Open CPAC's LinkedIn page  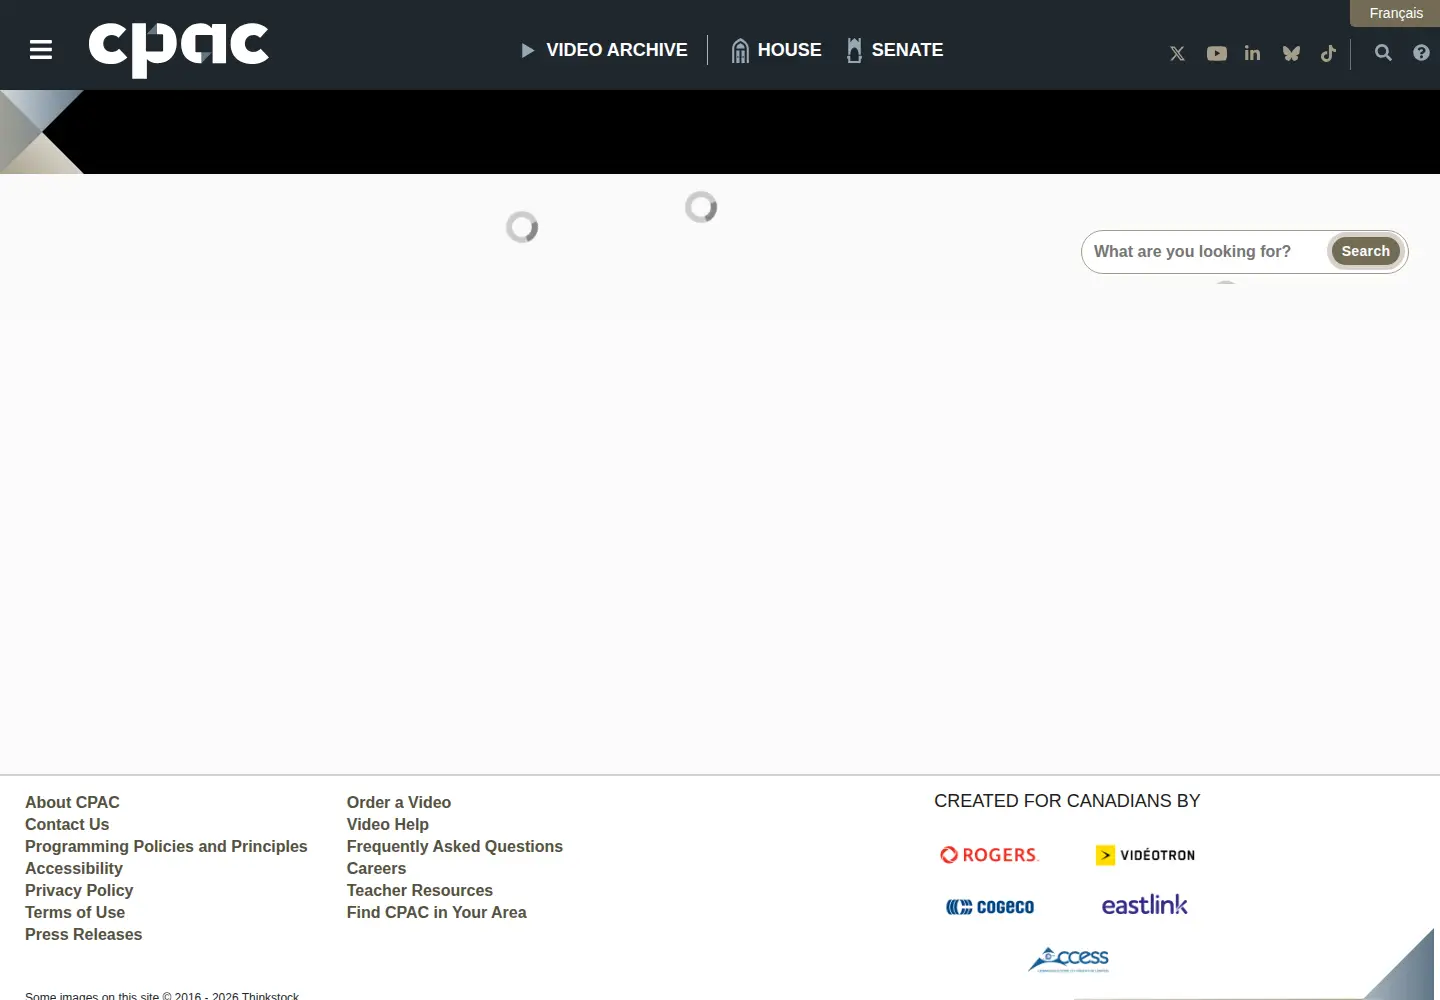[x=1252, y=54]
